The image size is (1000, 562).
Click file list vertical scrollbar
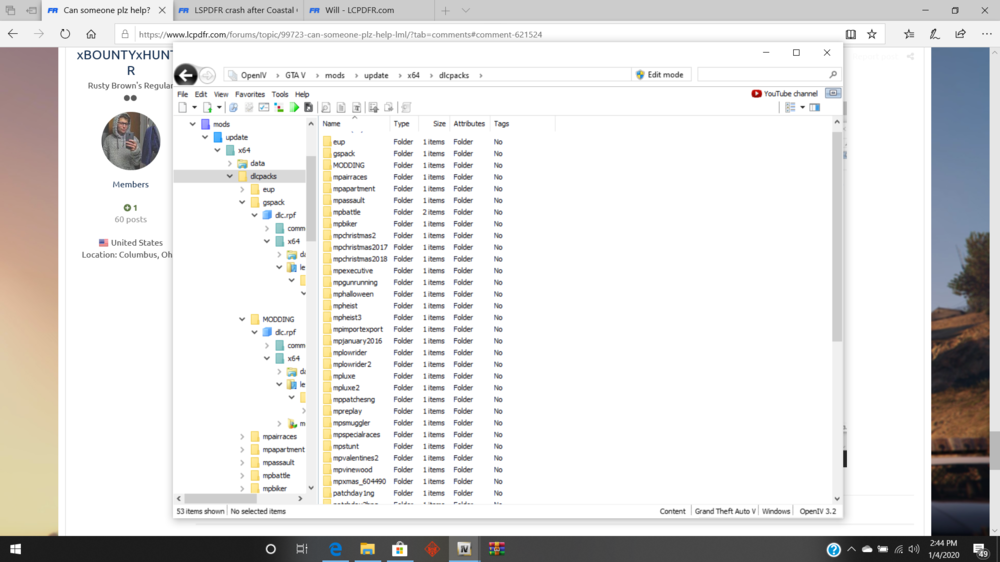pos(837,236)
